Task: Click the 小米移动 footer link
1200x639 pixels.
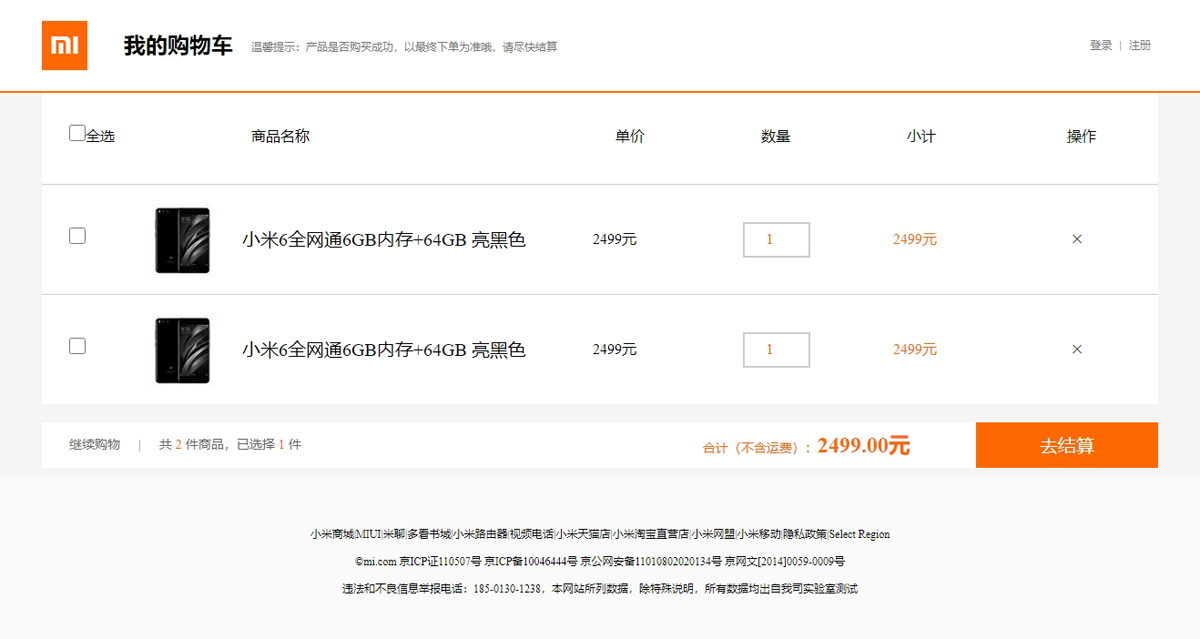Action: pyautogui.click(x=759, y=534)
